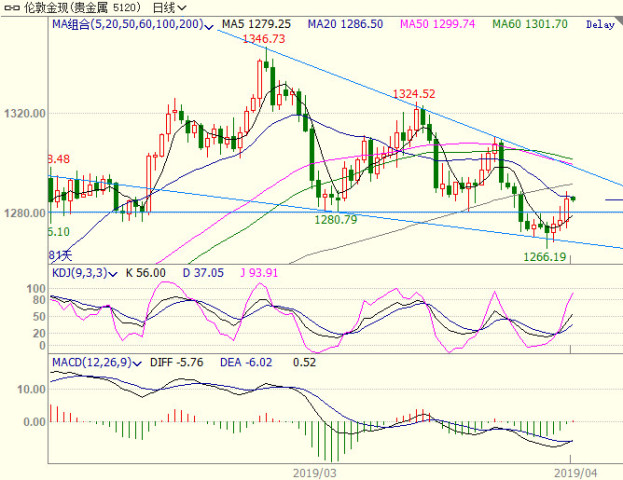Click the Delay status label
The height and width of the screenshot is (480, 623).
600,25
